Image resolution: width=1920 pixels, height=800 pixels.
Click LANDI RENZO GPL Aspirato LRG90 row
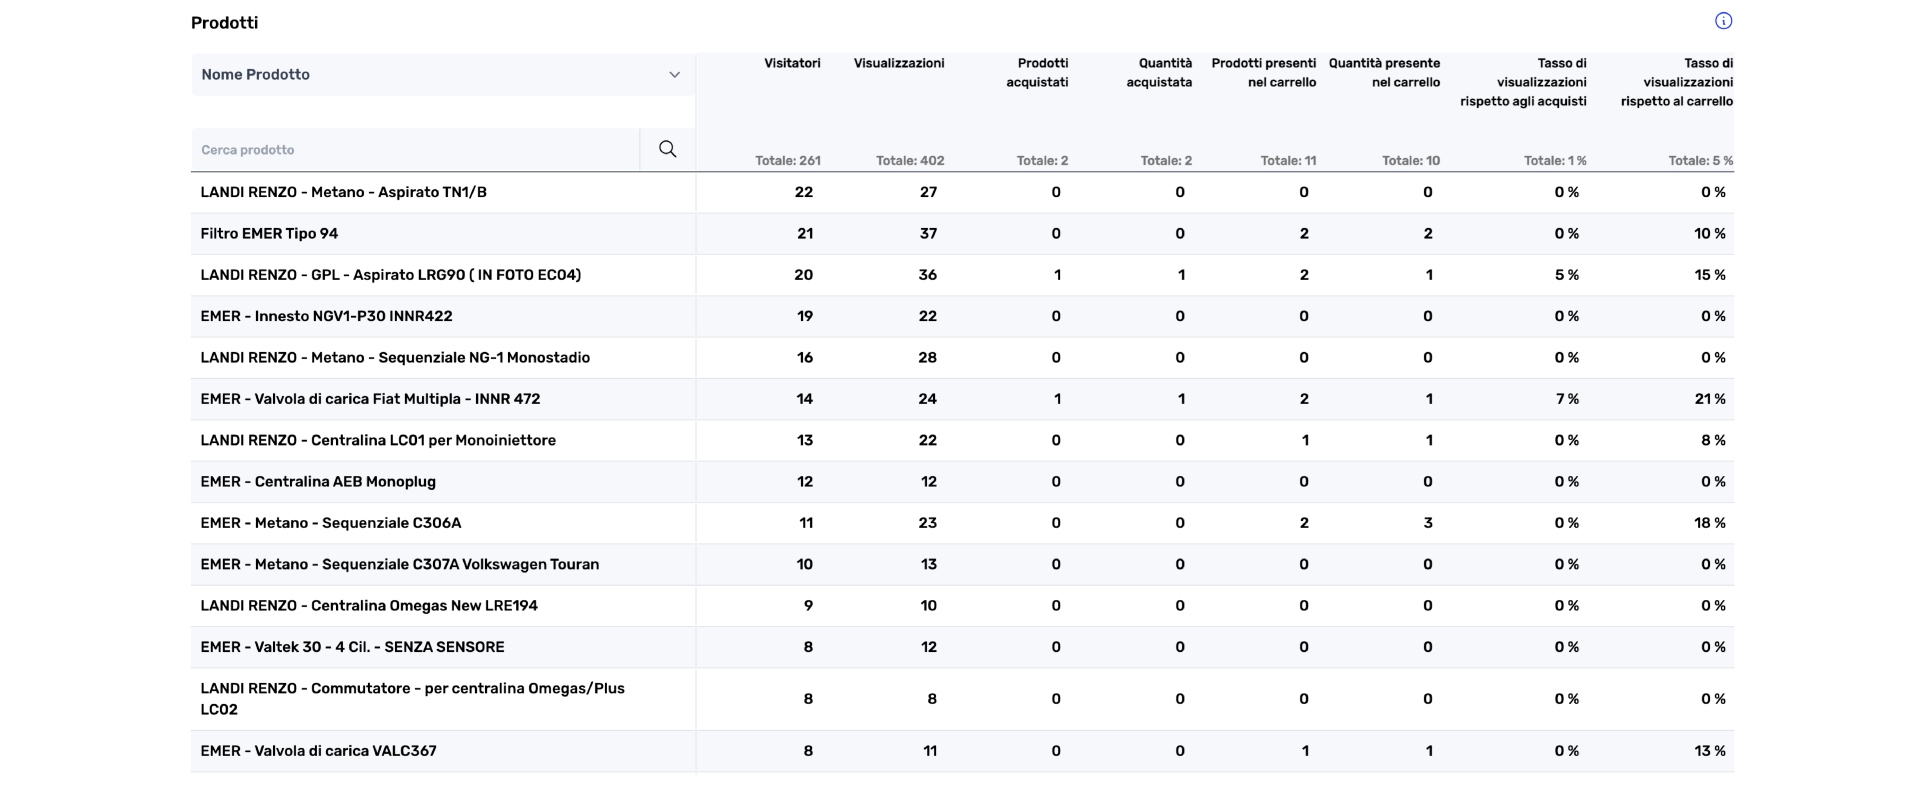point(390,275)
